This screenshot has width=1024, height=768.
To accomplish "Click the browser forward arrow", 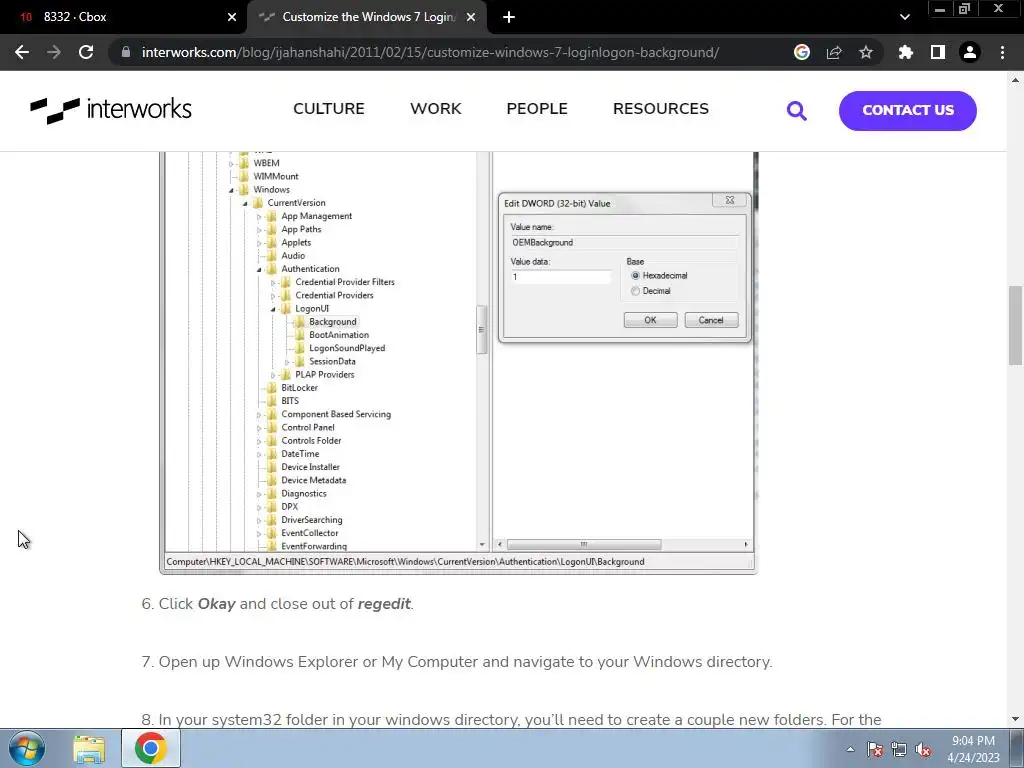I will pyautogui.click(x=54, y=52).
